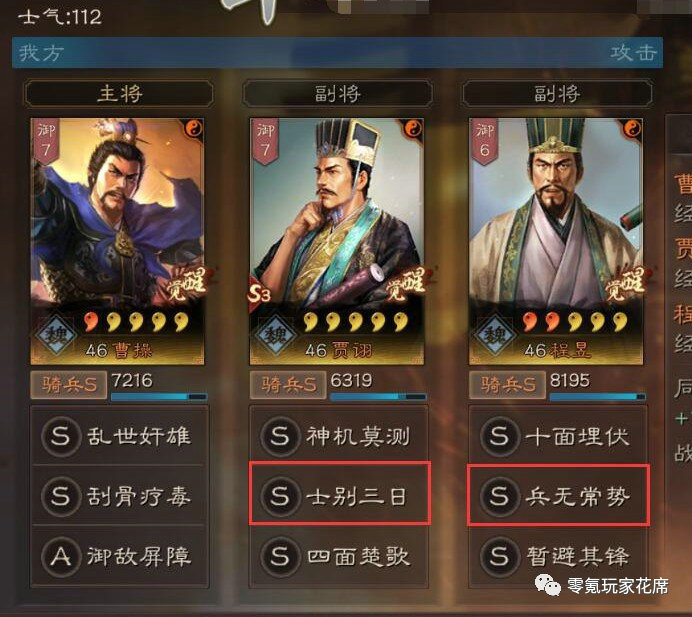The height and width of the screenshot is (617, 692).
Task: Open Cheng Yu's 十面埋伏 skill
Action: tap(558, 436)
